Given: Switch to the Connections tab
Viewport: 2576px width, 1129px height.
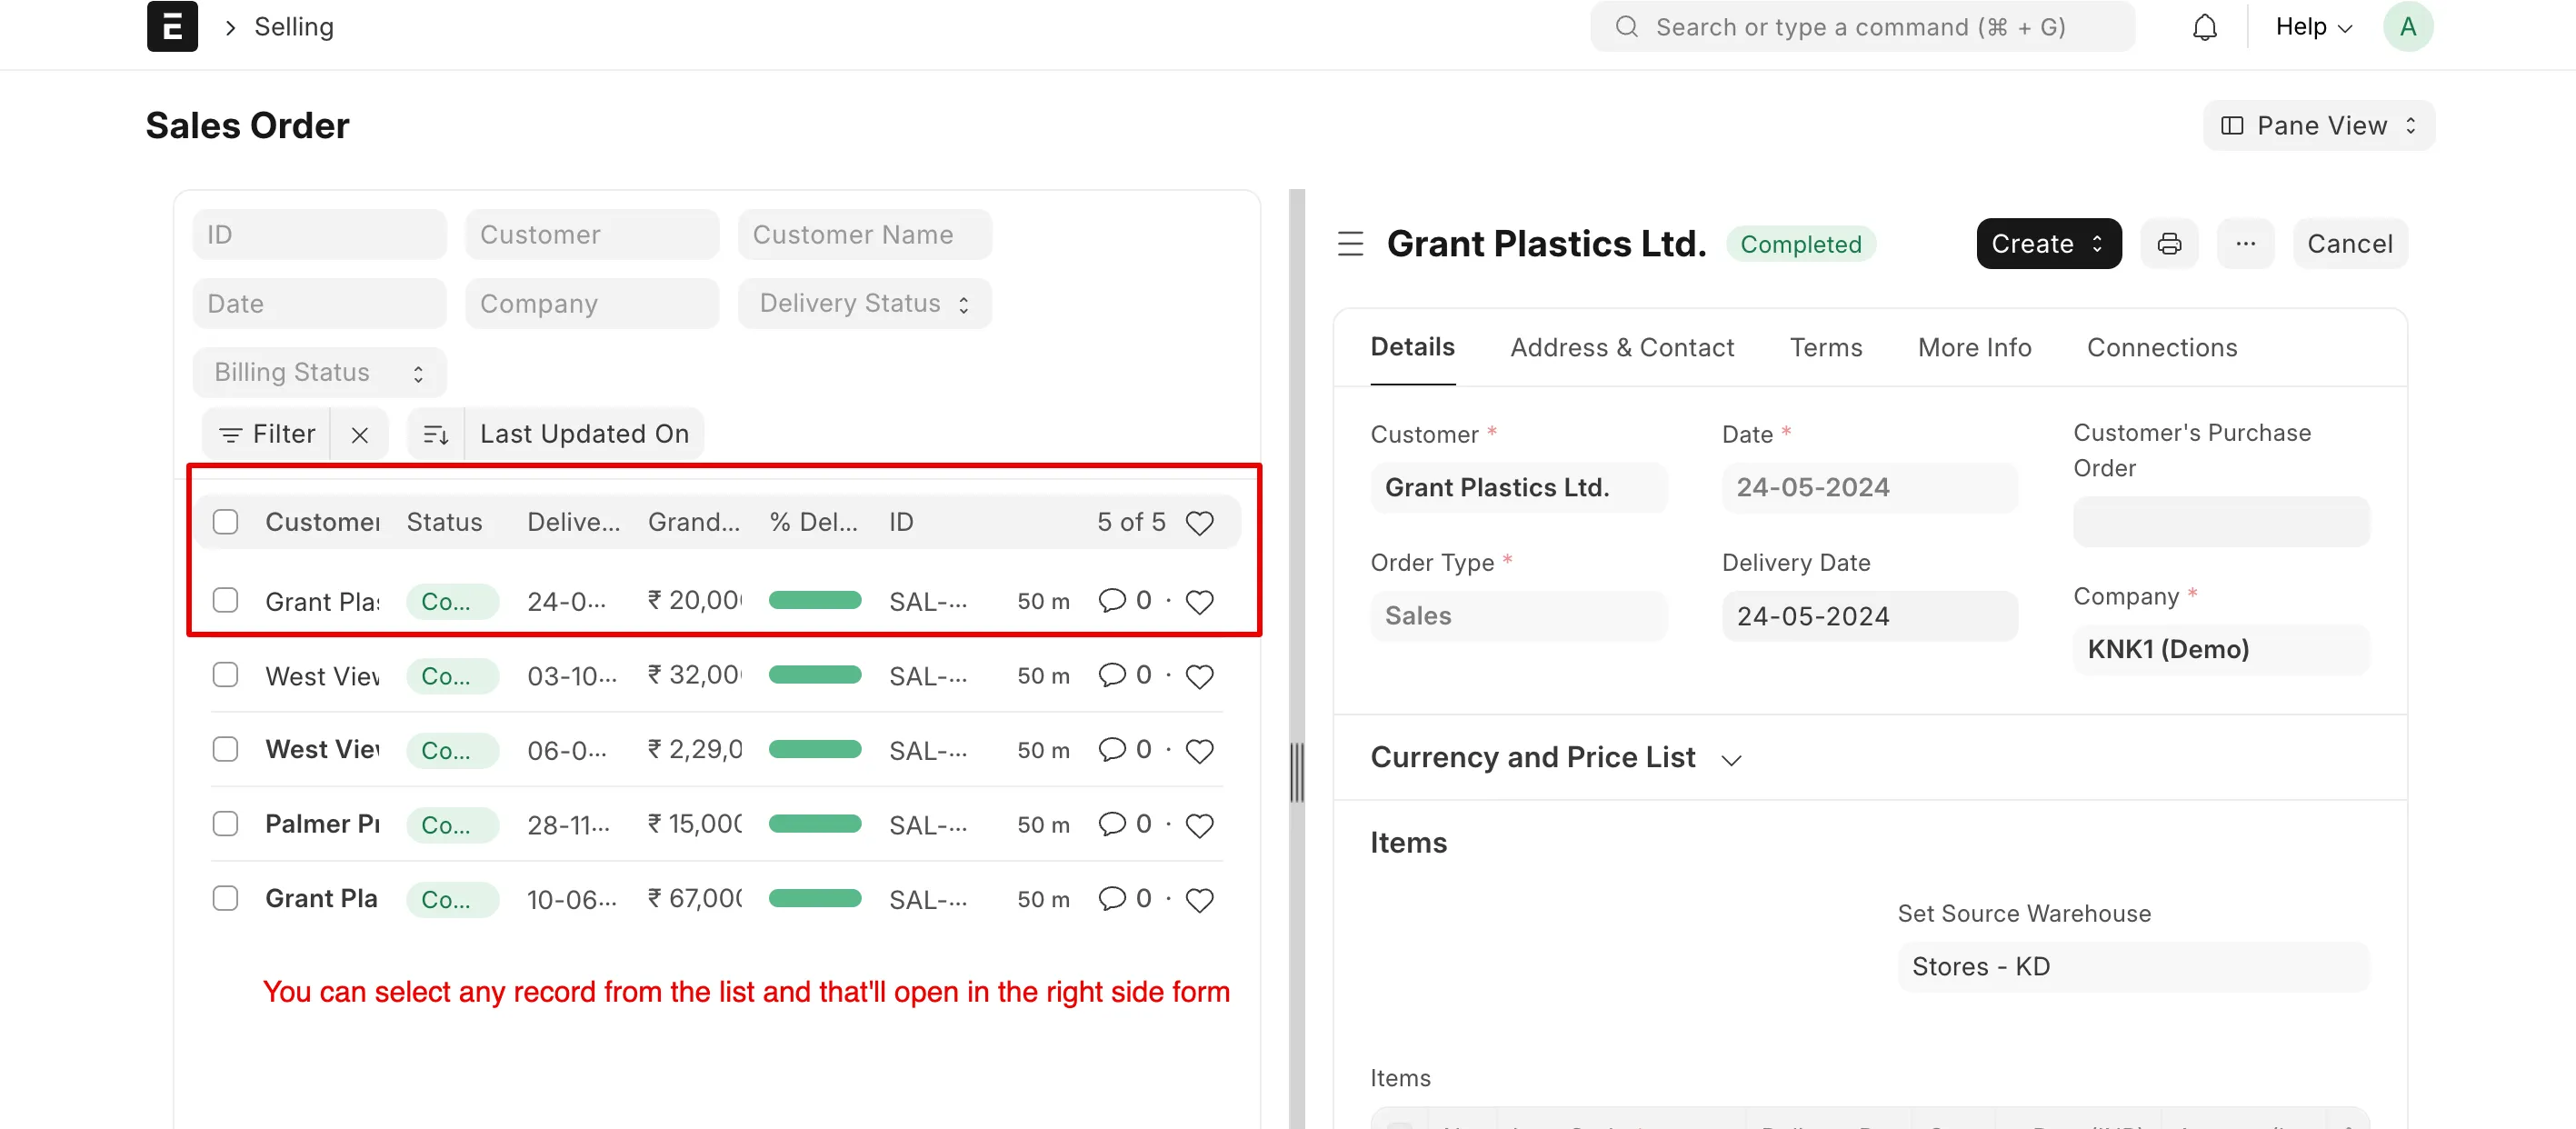Looking at the screenshot, I should click(x=2161, y=348).
